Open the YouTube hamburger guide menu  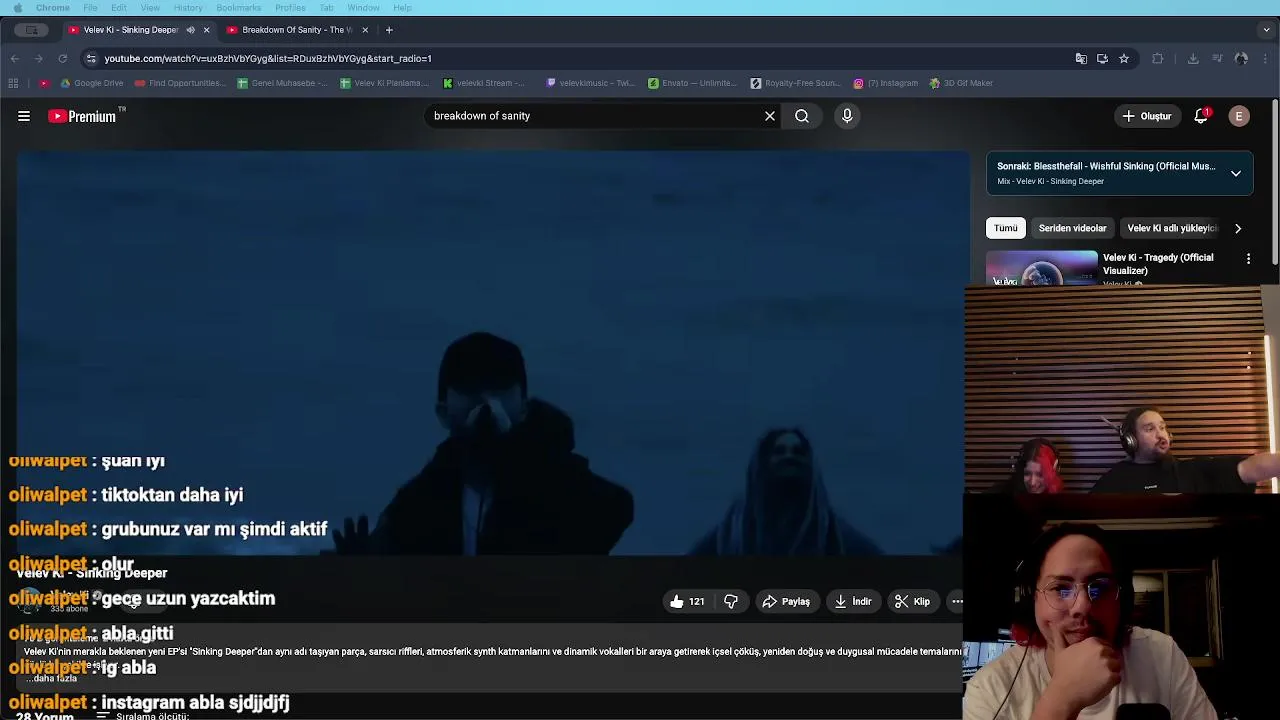click(24, 116)
